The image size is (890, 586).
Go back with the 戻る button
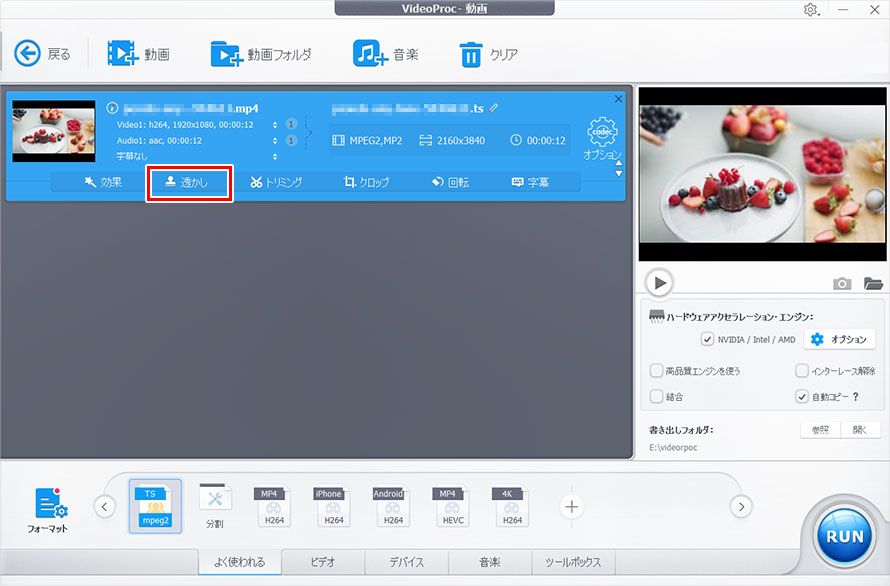click(43, 54)
